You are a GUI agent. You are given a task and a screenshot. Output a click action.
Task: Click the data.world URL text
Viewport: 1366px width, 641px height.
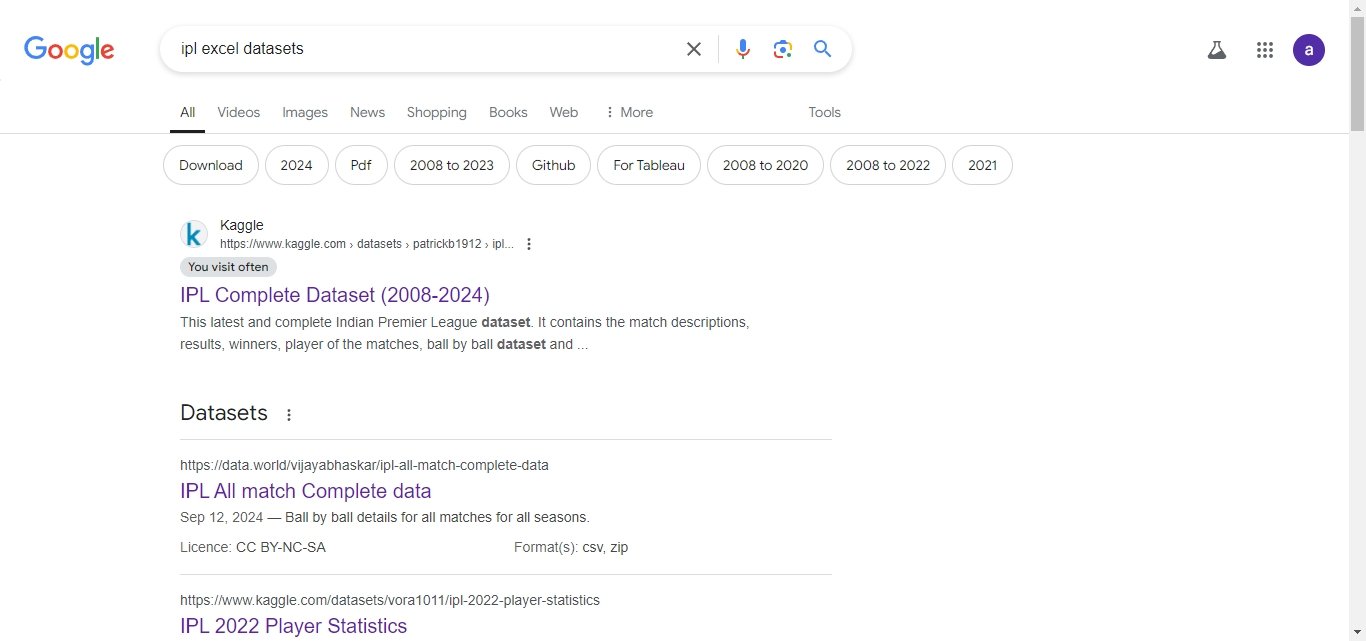(x=364, y=465)
